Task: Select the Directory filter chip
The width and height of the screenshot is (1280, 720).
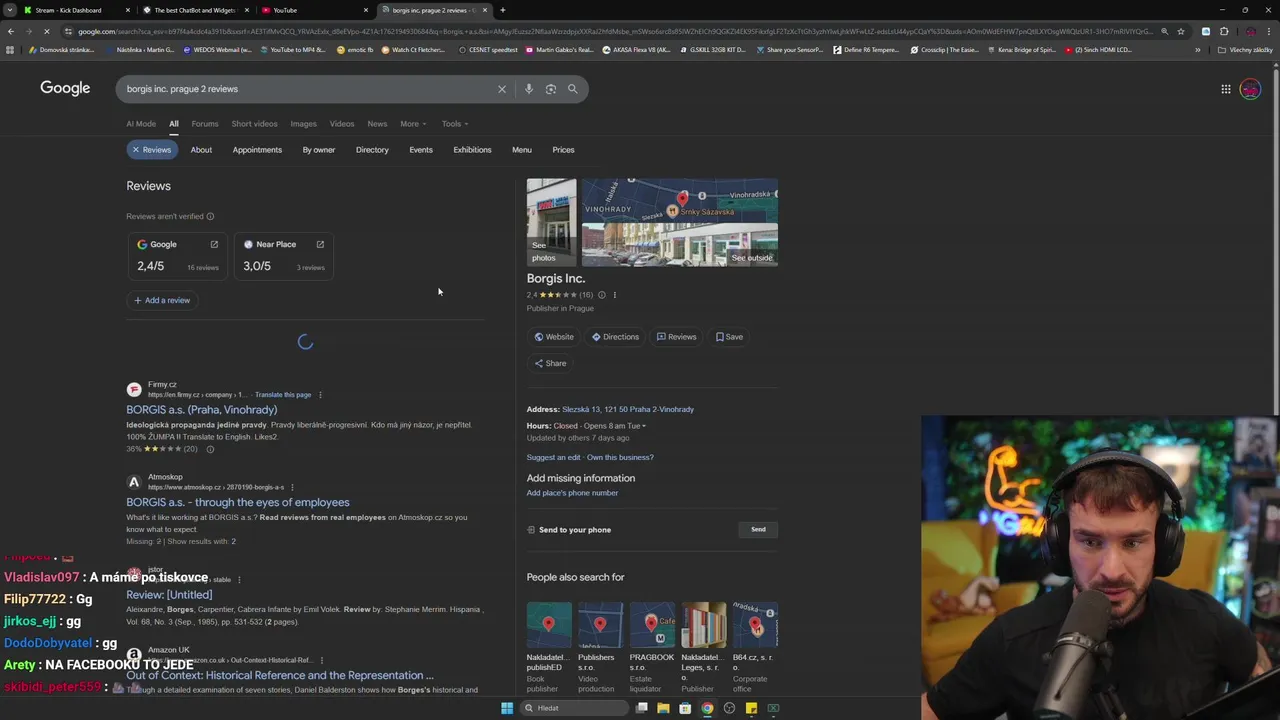Action: (372, 150)
